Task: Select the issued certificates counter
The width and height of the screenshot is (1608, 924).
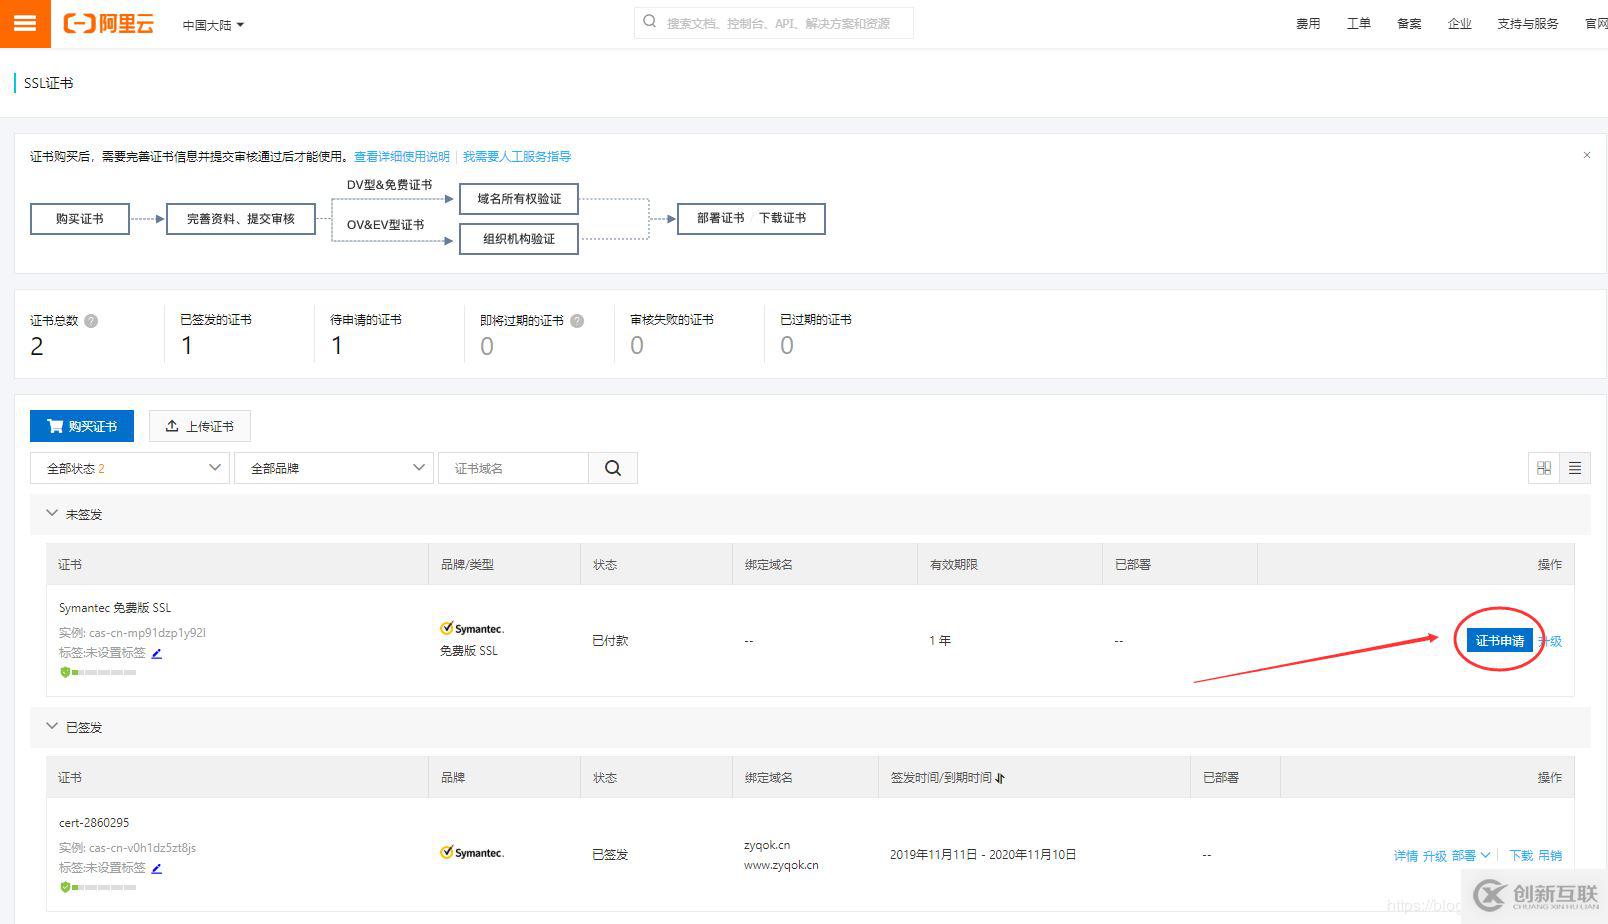Action: (x=216, y=334)
